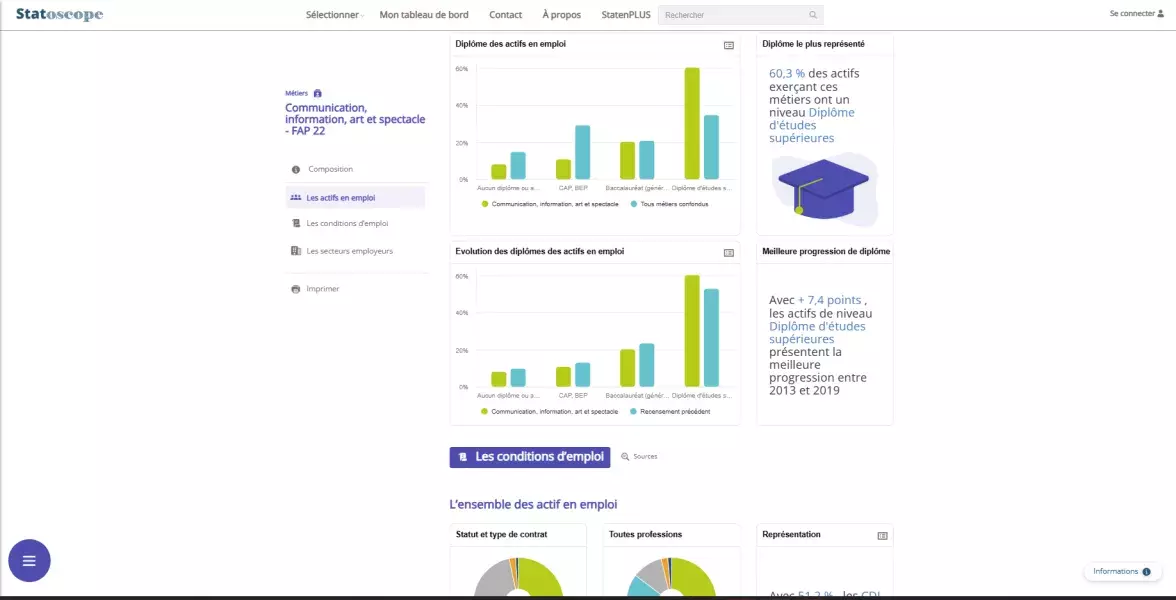Click the Représentation card table icon

click(882, 536)
